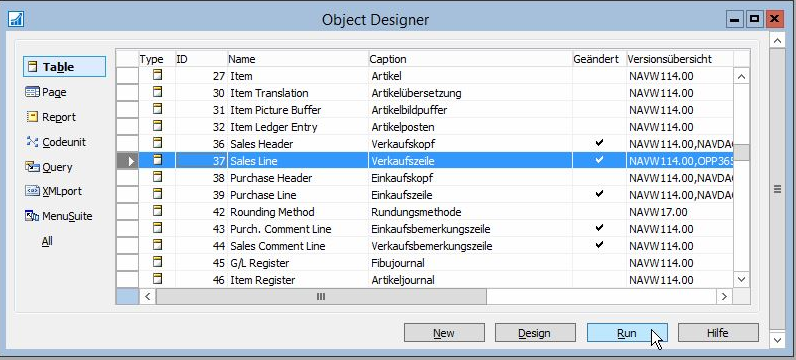Select Purchase Header name cell
The height and width of the screenshot is (360, 796).
click(298, 178)
